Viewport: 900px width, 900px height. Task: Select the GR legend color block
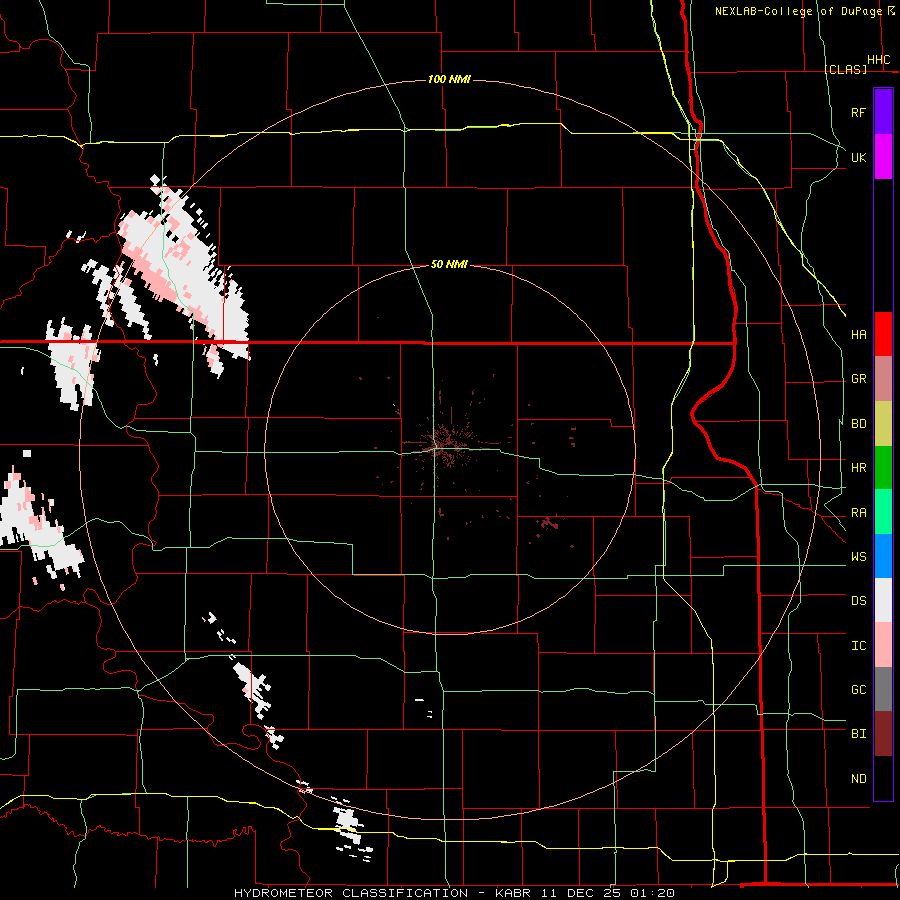coord(883,379)
